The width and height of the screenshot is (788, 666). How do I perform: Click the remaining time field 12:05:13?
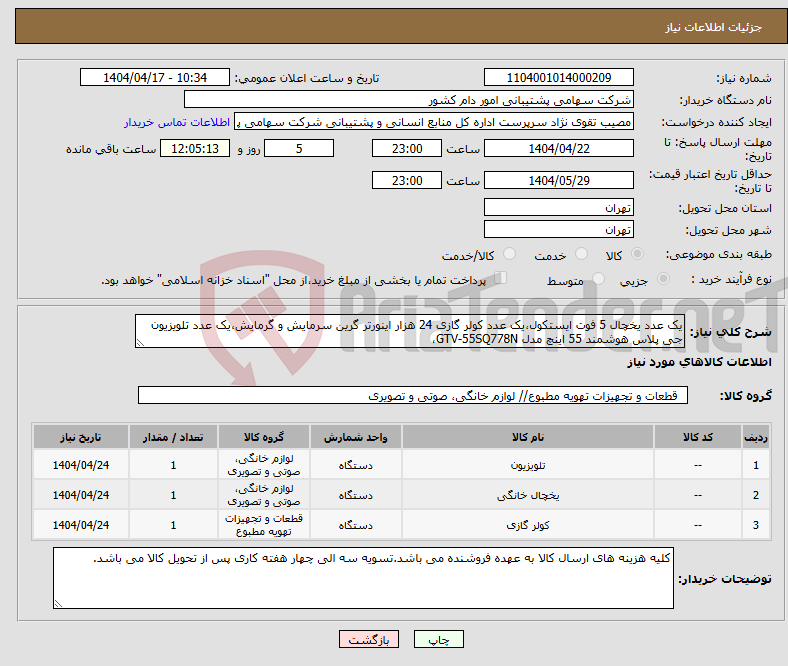point(195,148)
